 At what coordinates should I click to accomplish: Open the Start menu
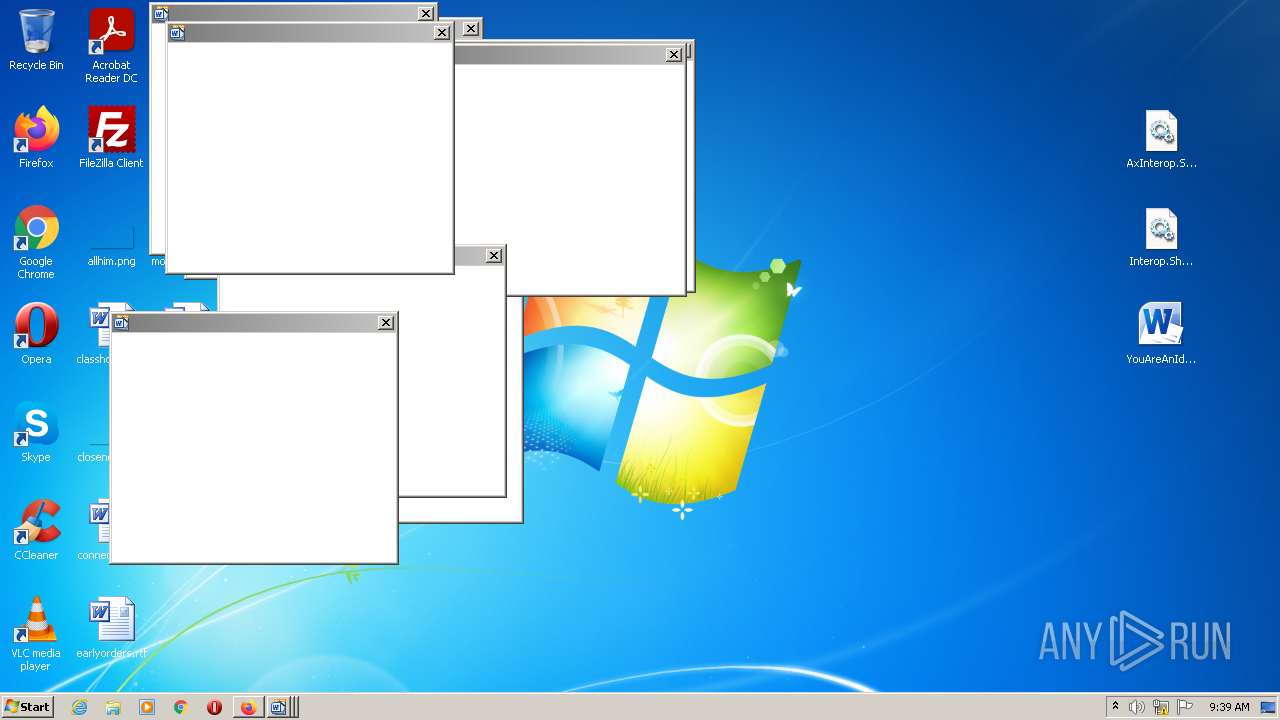tap(27, 707)
